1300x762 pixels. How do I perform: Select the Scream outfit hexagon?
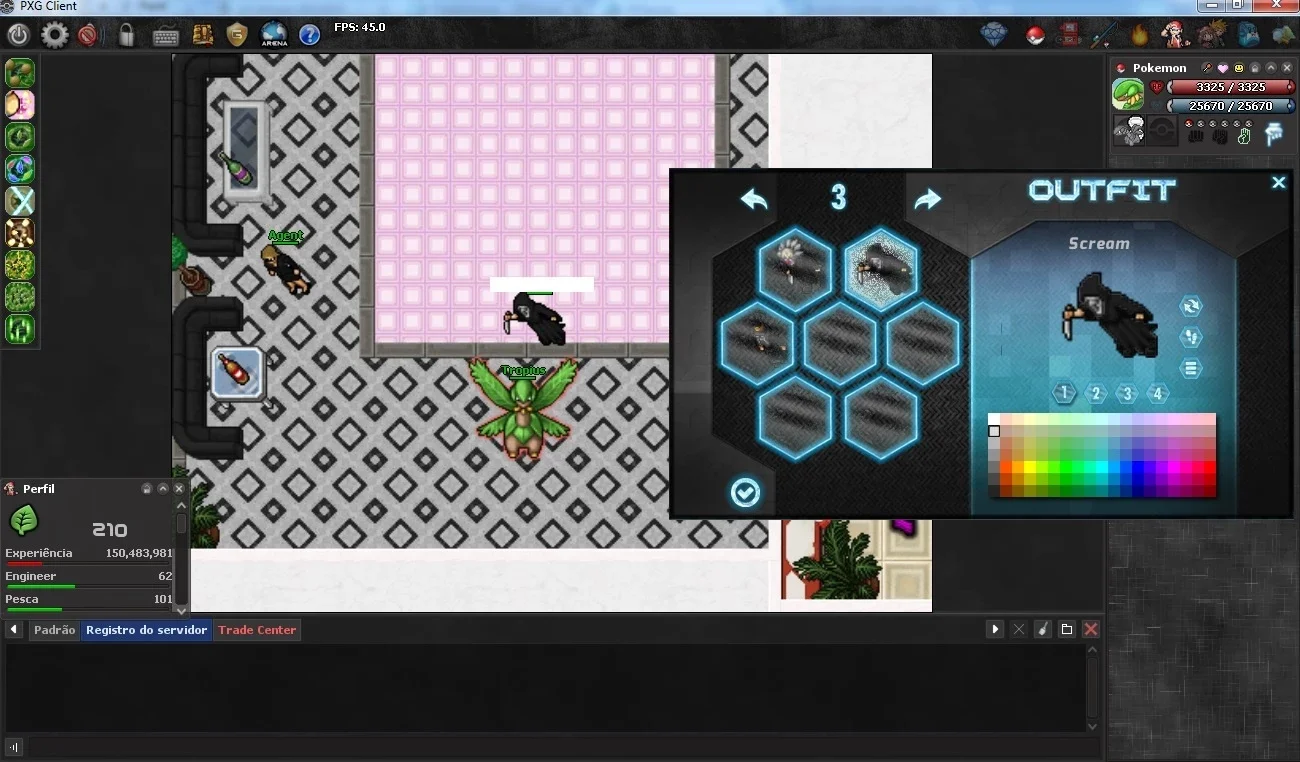tap(881, 269)
